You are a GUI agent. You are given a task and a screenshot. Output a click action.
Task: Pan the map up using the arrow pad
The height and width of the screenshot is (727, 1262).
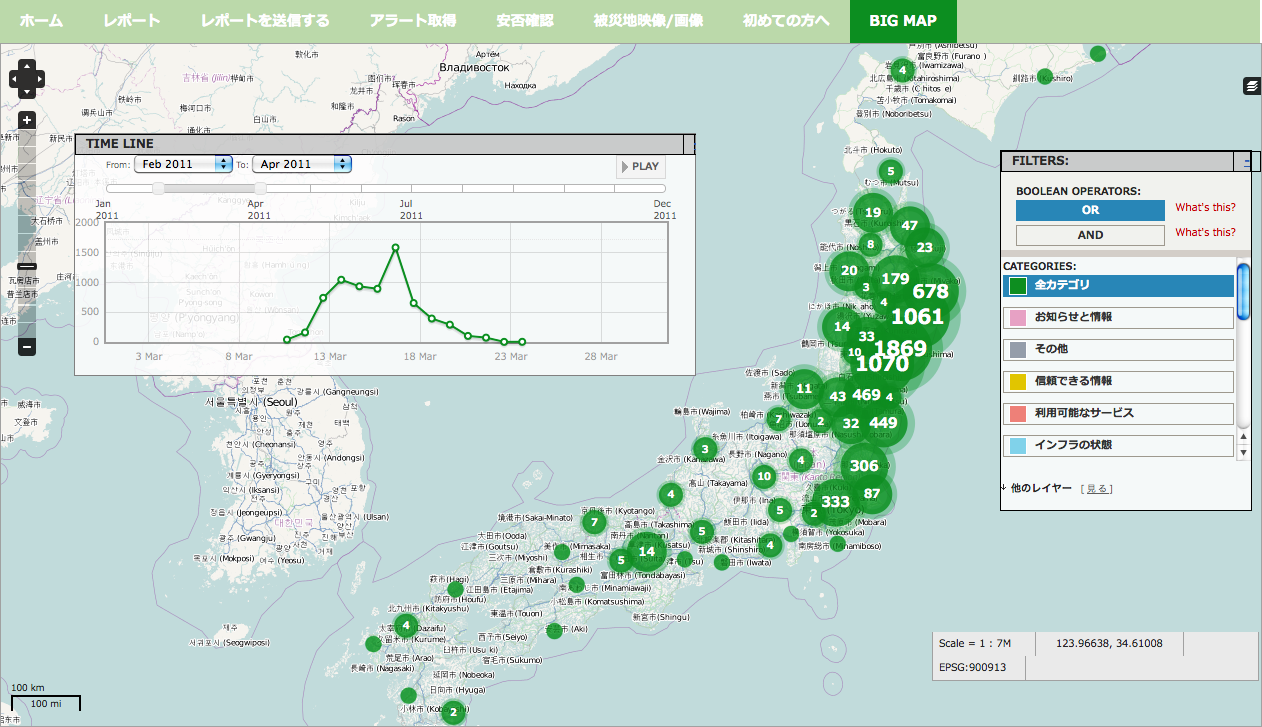27,66
